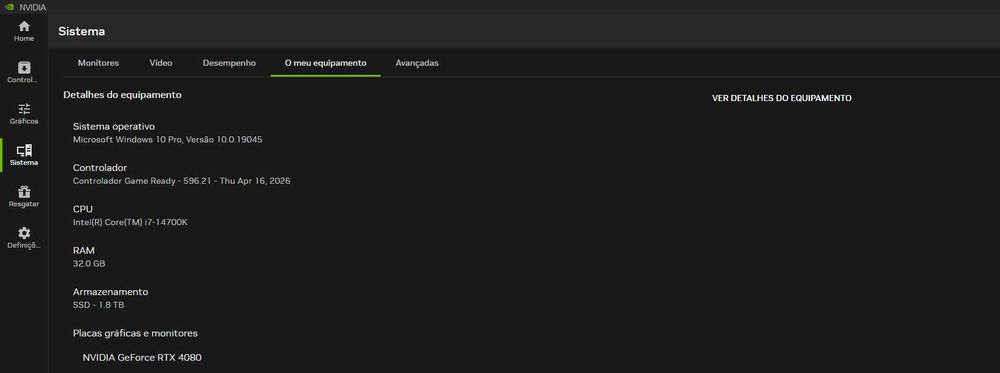Switch to the Monitores tab
The height and width of the screenshot is (373, 1000).
click(98, 63)
